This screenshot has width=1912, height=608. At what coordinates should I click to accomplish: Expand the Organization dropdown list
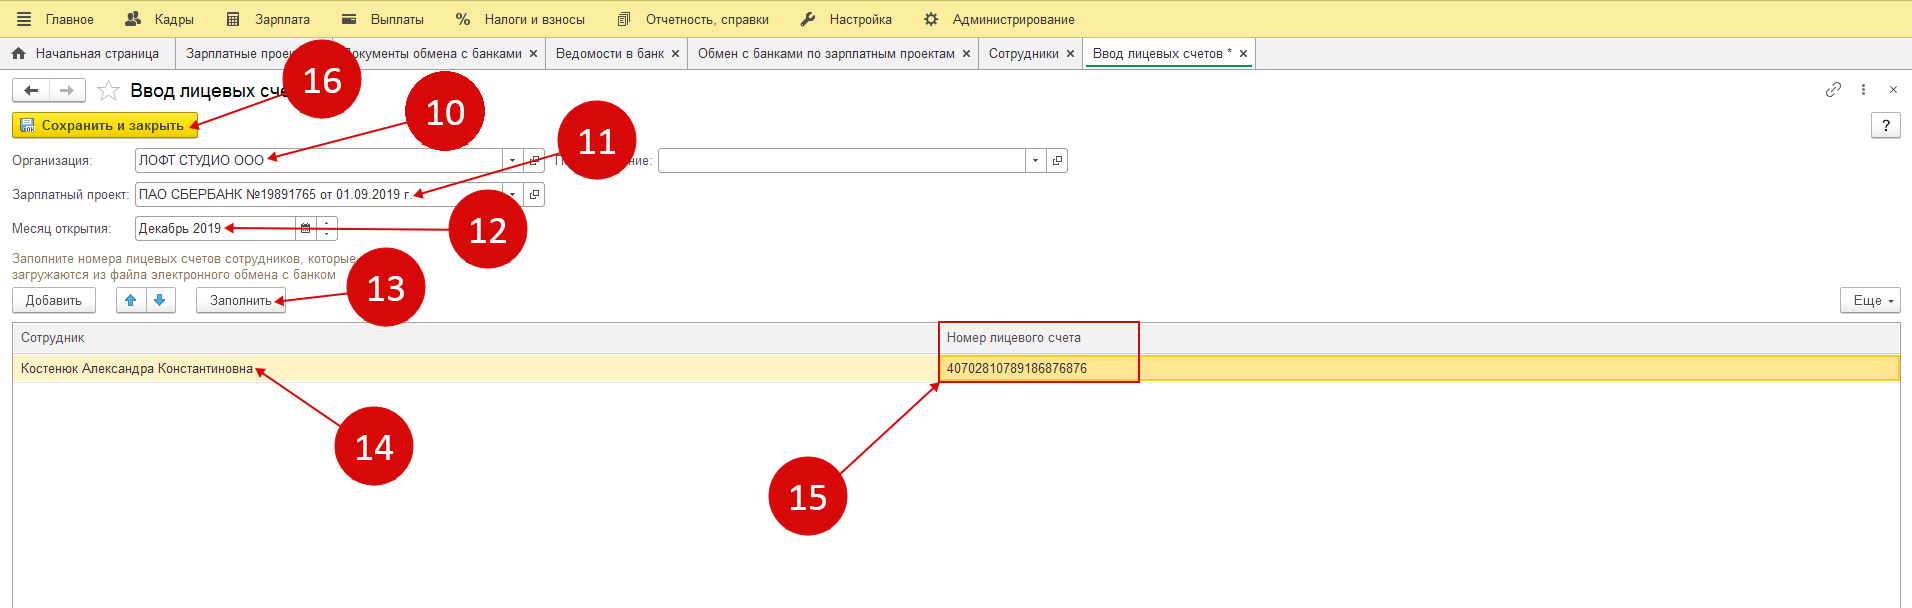tap(512, 161)
